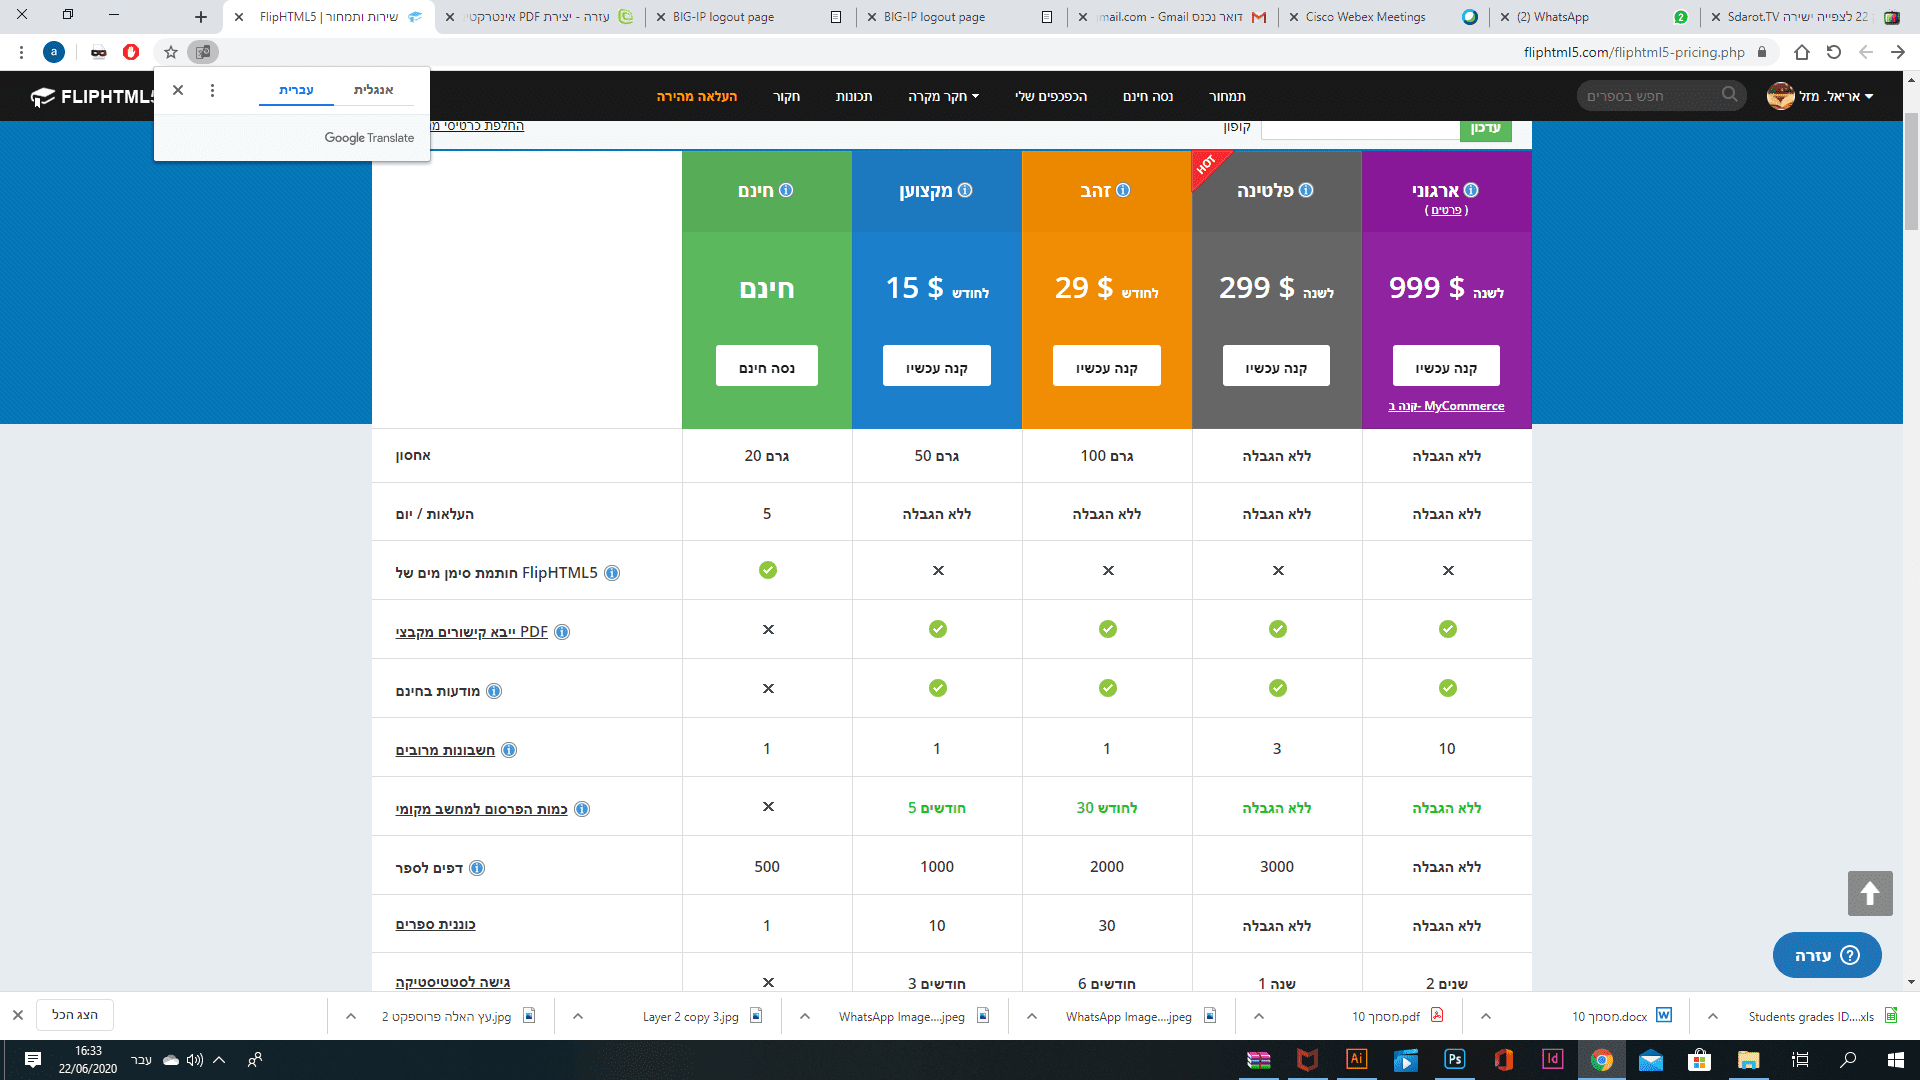
Task: Click Buy Now for the $15 professional plan
Action: 936,366
